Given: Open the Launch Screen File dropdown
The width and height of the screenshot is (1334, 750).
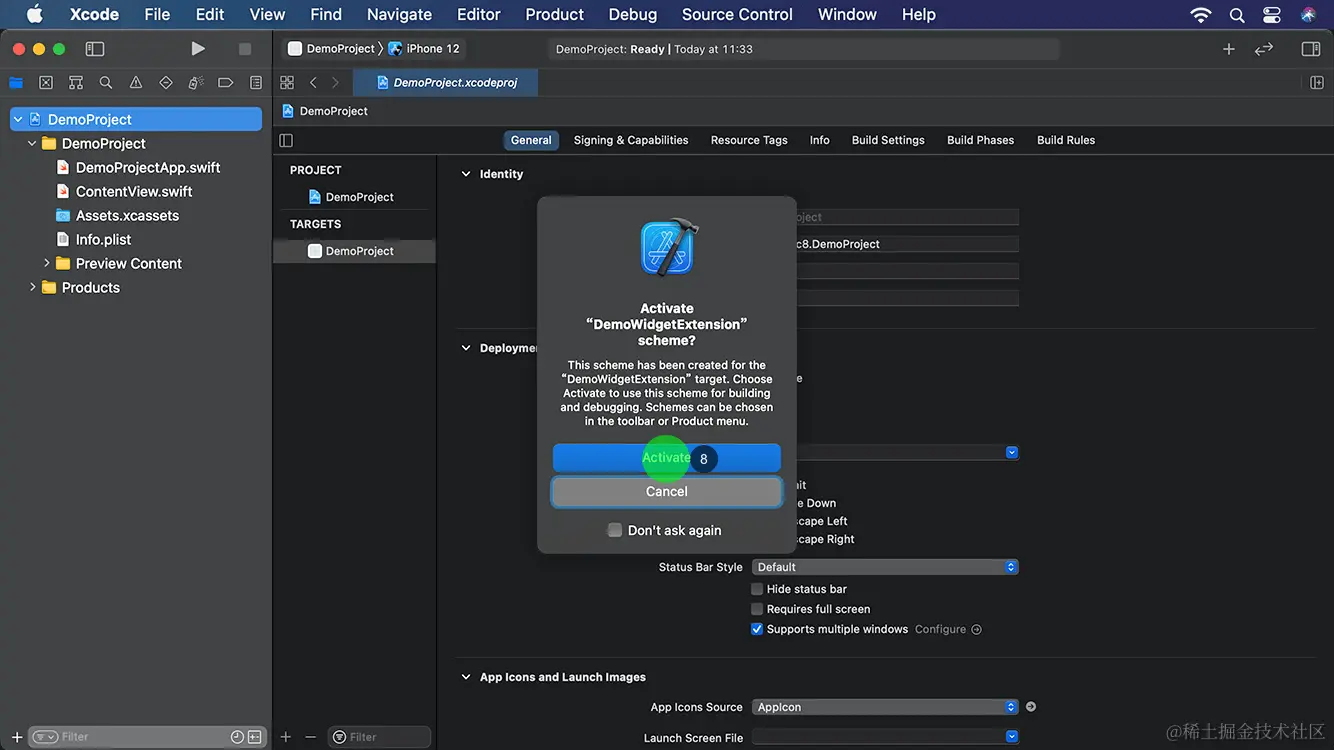Looking at the screenshot, I should click(885, 738).
